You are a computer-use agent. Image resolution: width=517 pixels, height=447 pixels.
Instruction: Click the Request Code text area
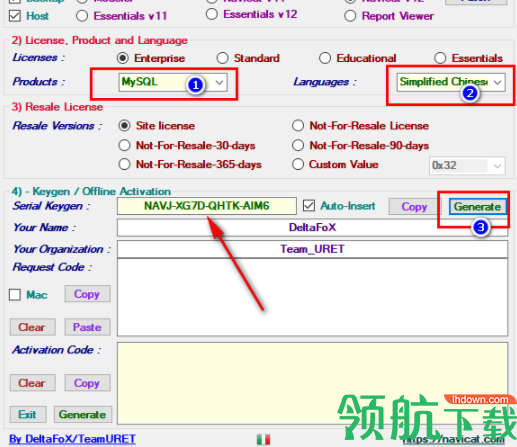[x=312, y=297]
